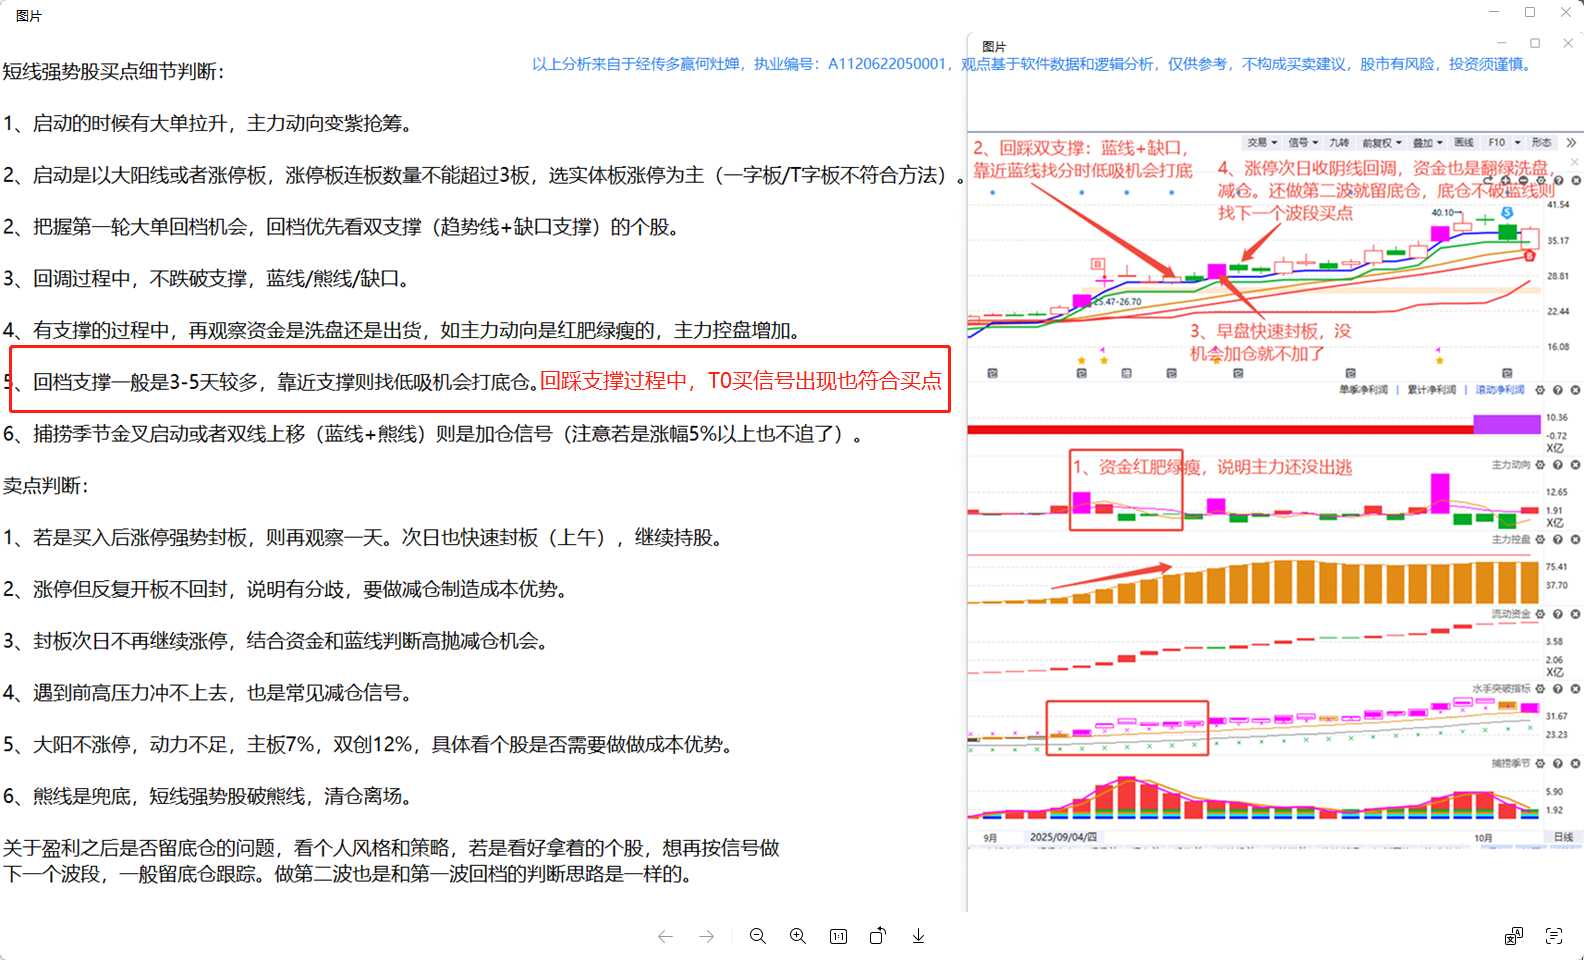Rotate the image with the rotate icon
The image size is (1584, 960).
pyautogui.click(x=878, y=936)
